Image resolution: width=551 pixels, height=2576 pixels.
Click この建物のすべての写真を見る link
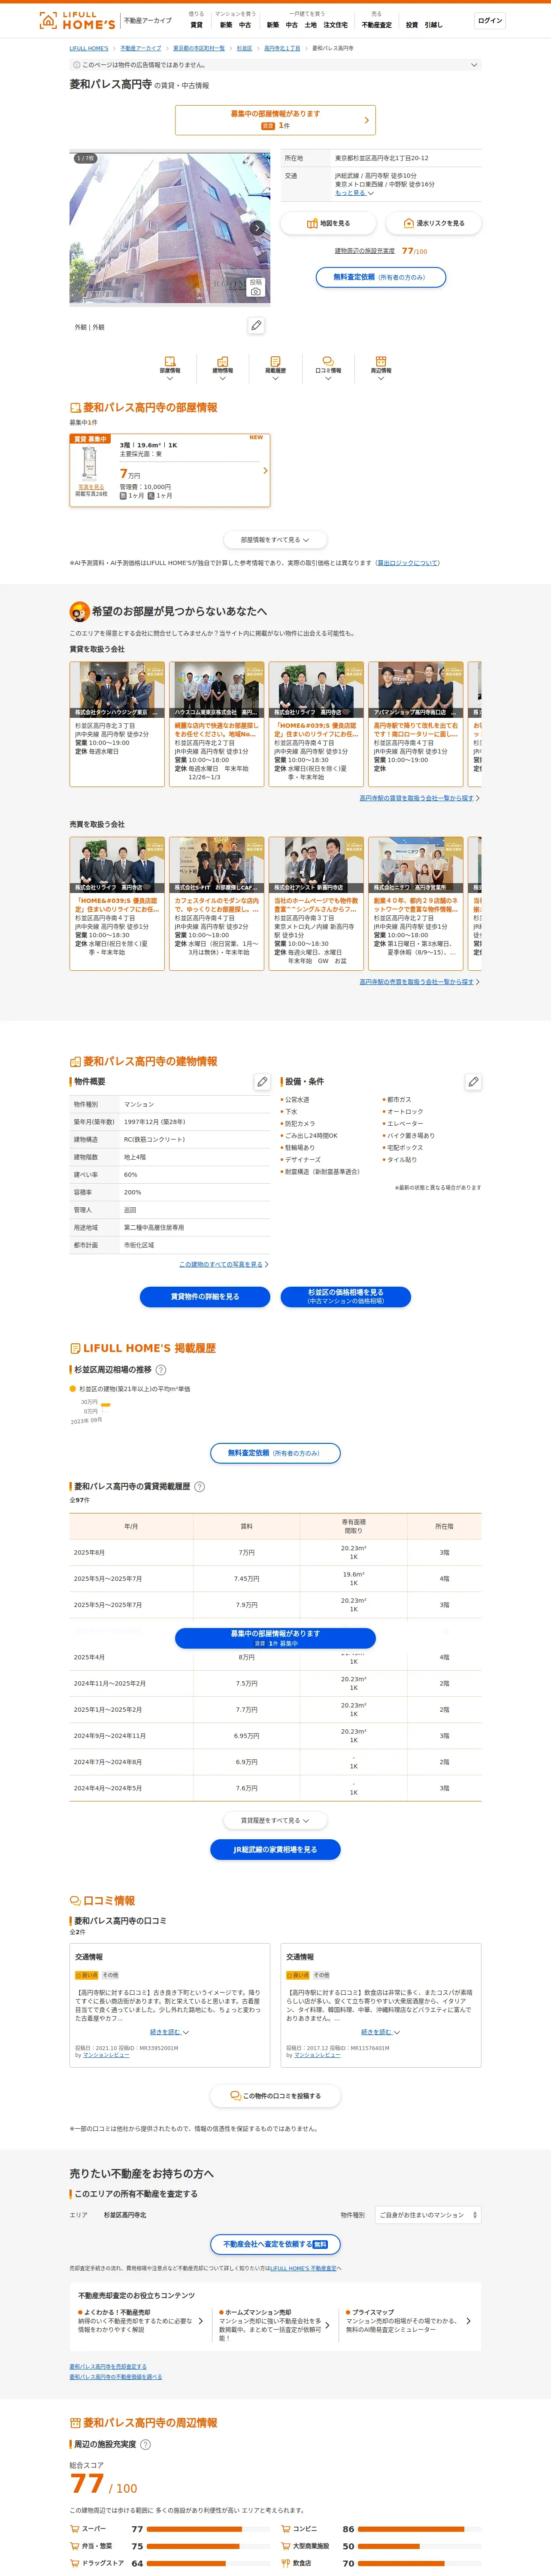tap(221, 1264)
